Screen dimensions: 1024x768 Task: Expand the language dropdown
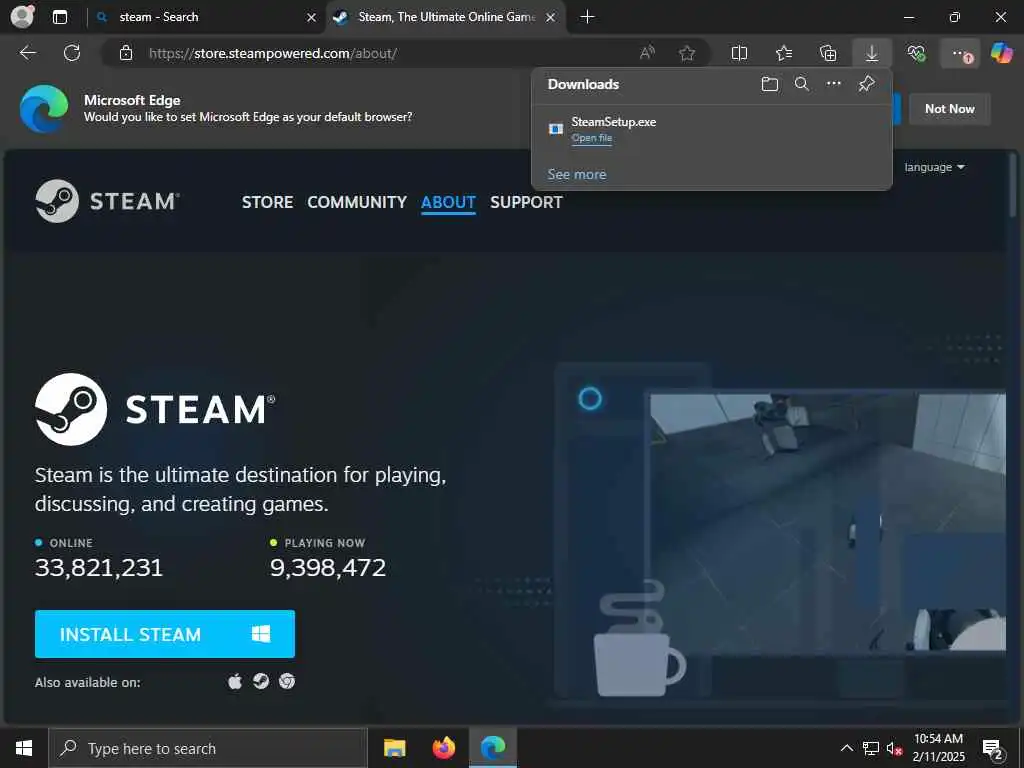click(x=934, y=168)
